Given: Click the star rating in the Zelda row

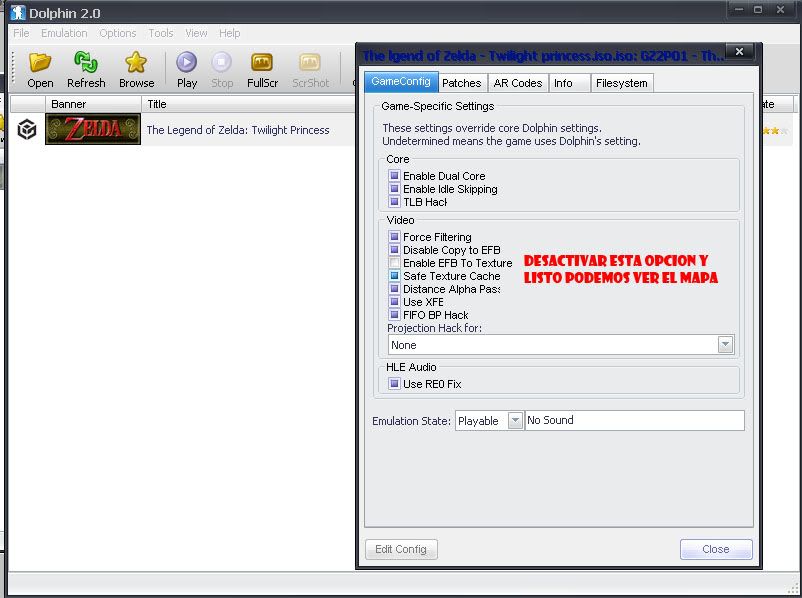Looking at the screenshot, I should tap(775, 130).
